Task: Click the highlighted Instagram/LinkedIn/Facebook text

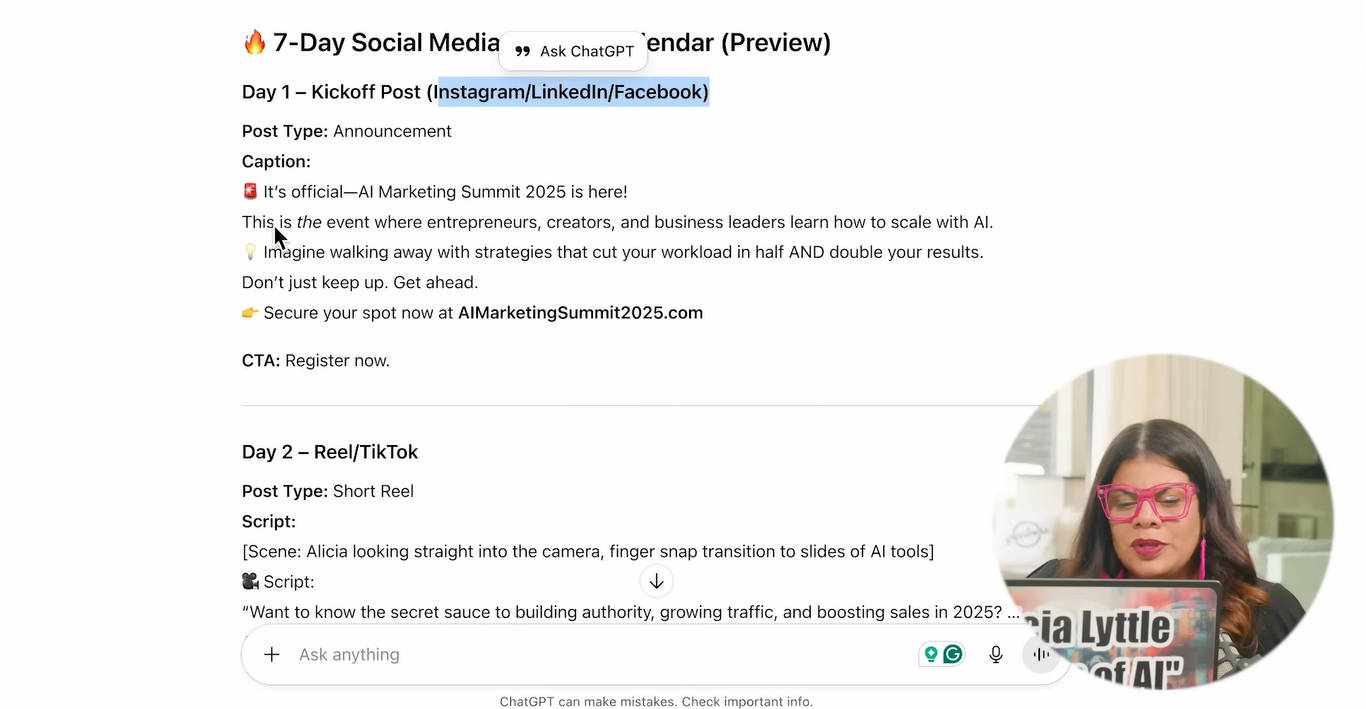Action: 572,92
